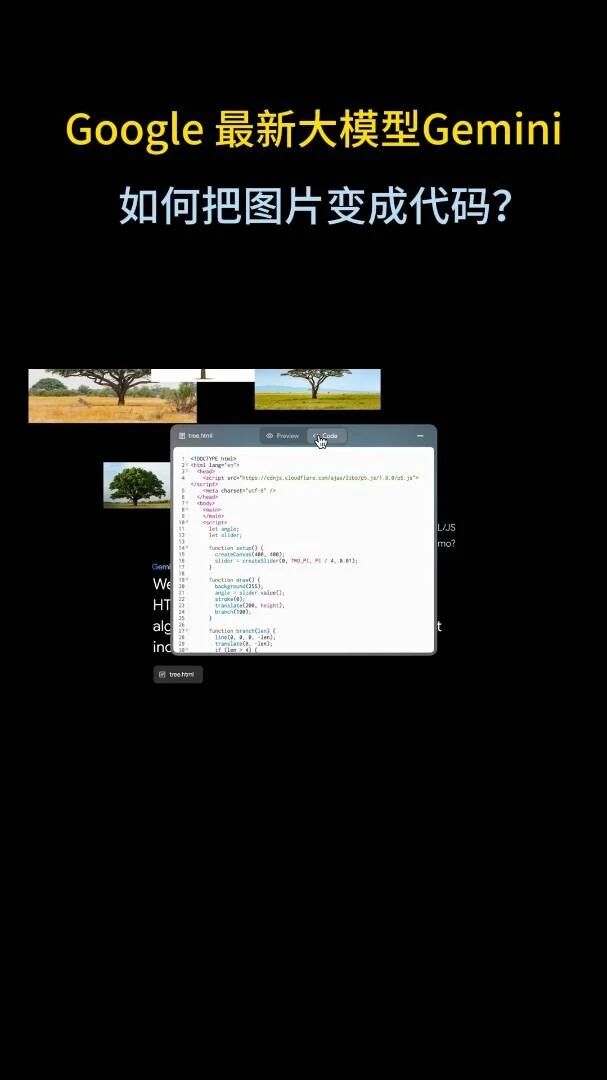Screen dimensions: 607x1080
Task: Click the 'angle = slider.value();' code line
Action: [249, 592]
